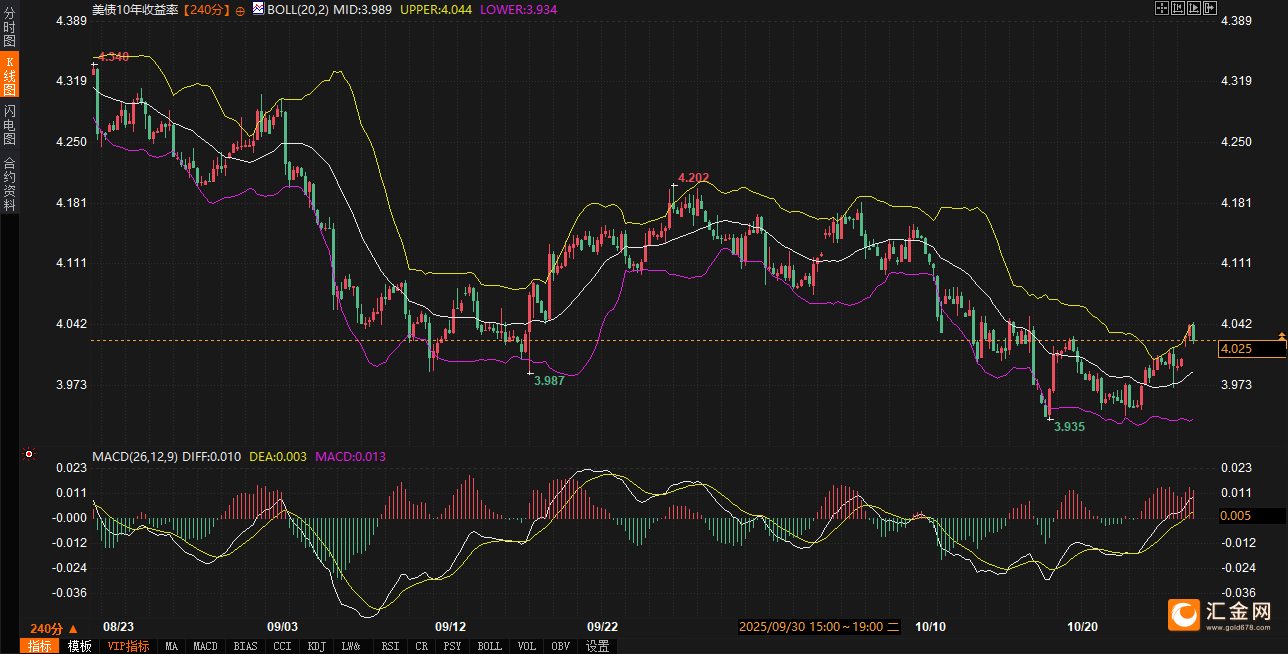Image resolution: width=1288 pixels, height=654 pixels.
Task: Click the red target icon beside MACD panel
Action: pyautogui.click(x=29, y=455)
